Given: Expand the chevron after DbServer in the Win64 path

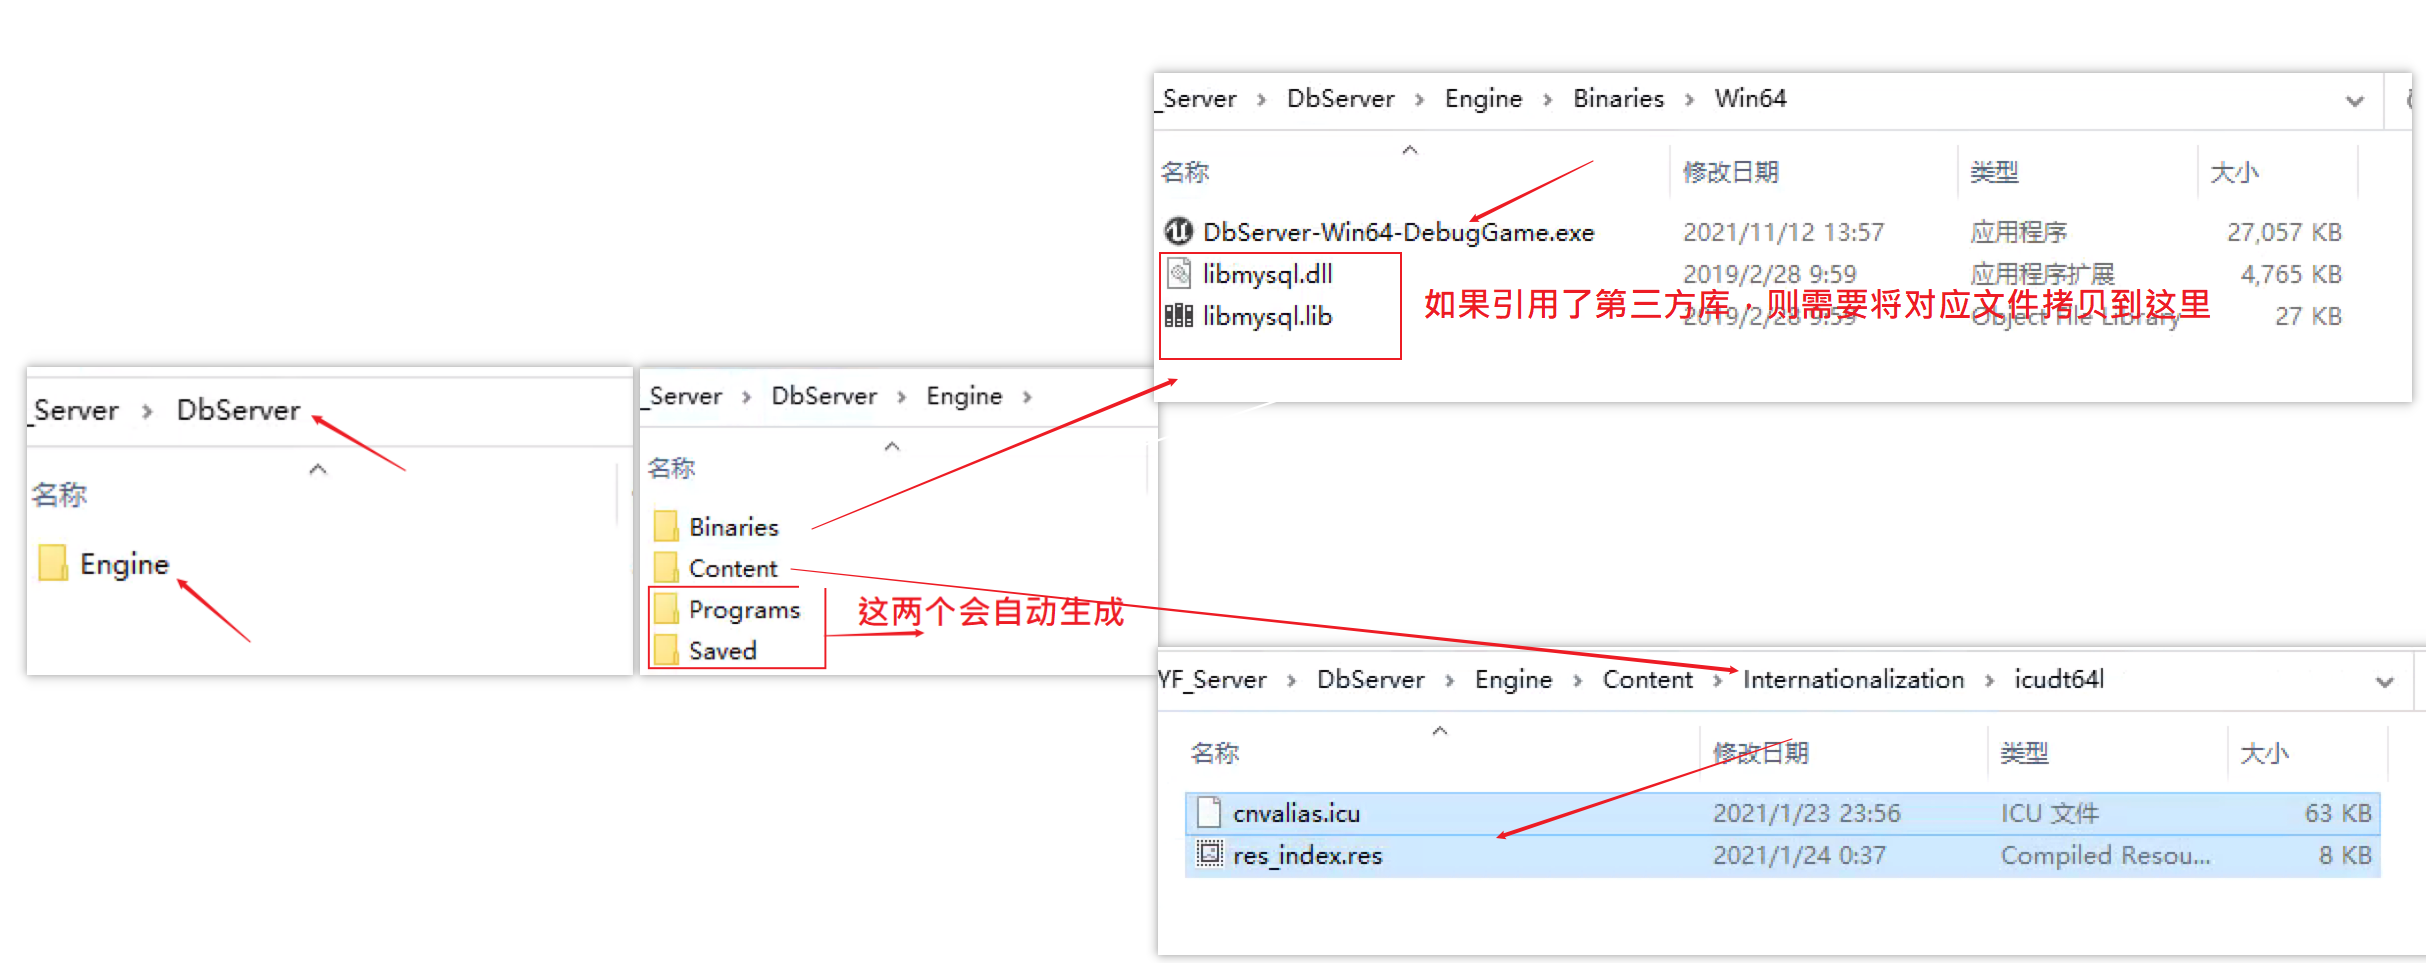Looking at the screenshot, I should tap(1419, 99).
